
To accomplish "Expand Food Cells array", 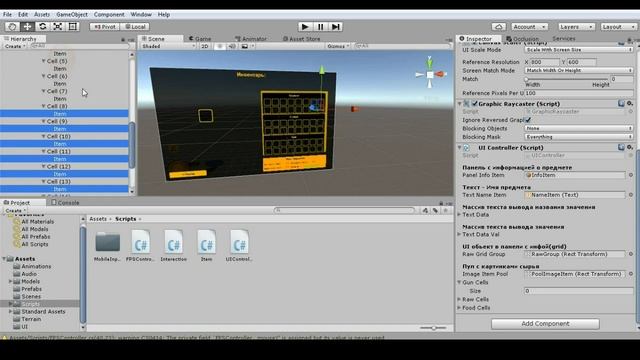I will click(x=459, y=308).
